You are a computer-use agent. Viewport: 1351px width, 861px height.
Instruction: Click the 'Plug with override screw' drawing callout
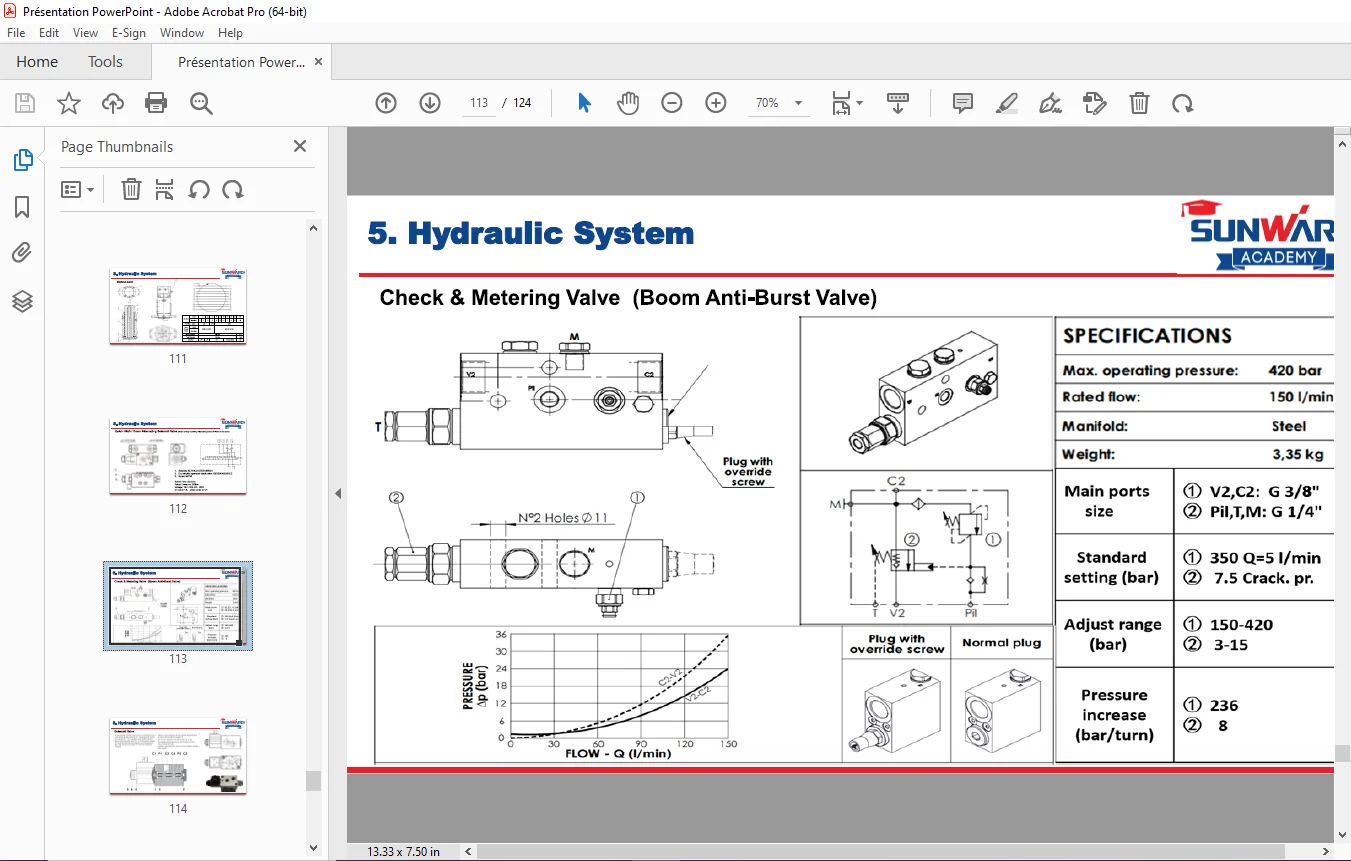click(x=748, y=472)
